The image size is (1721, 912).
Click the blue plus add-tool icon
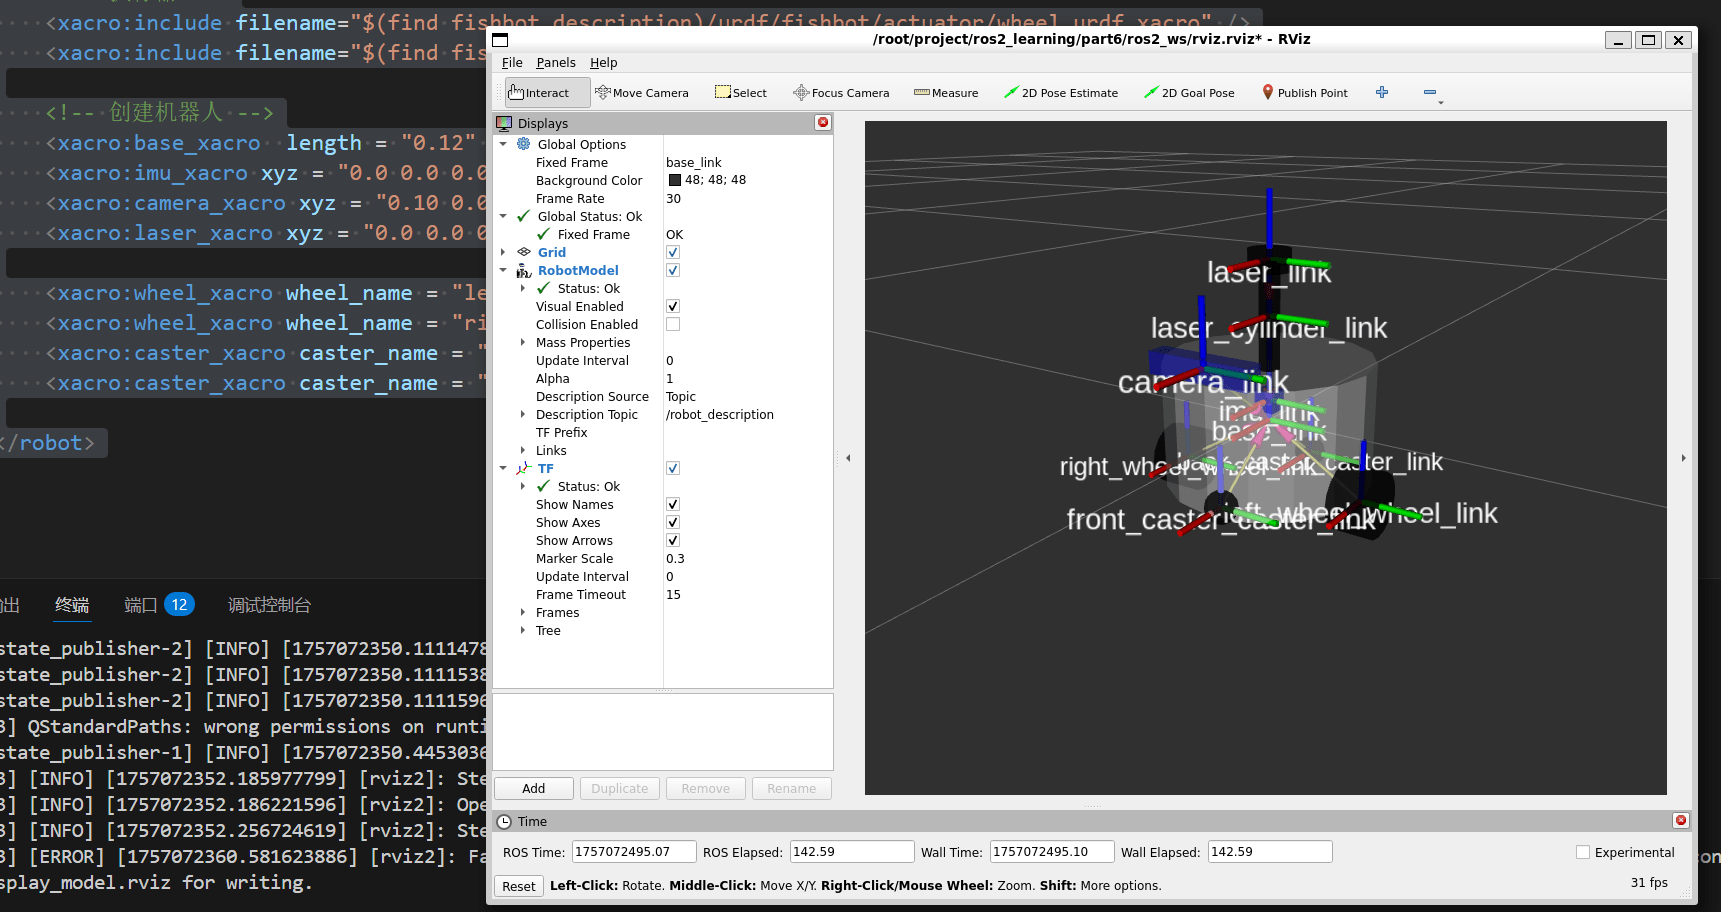(x=1382, y=92)
